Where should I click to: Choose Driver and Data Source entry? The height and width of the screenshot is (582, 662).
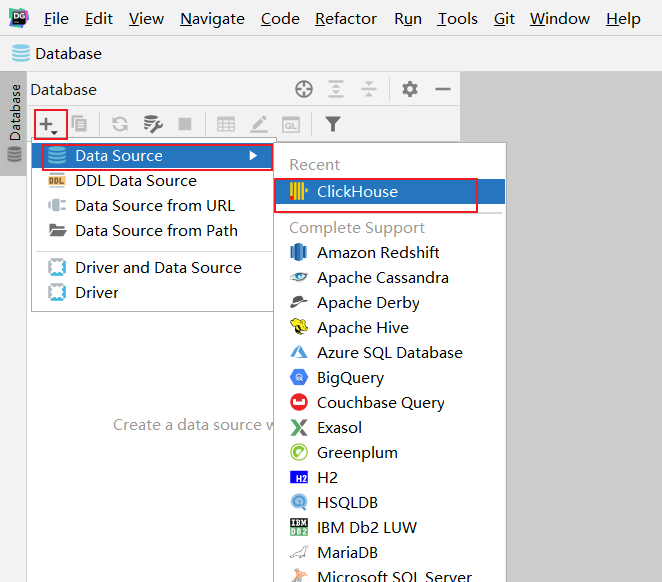[153, 268]
